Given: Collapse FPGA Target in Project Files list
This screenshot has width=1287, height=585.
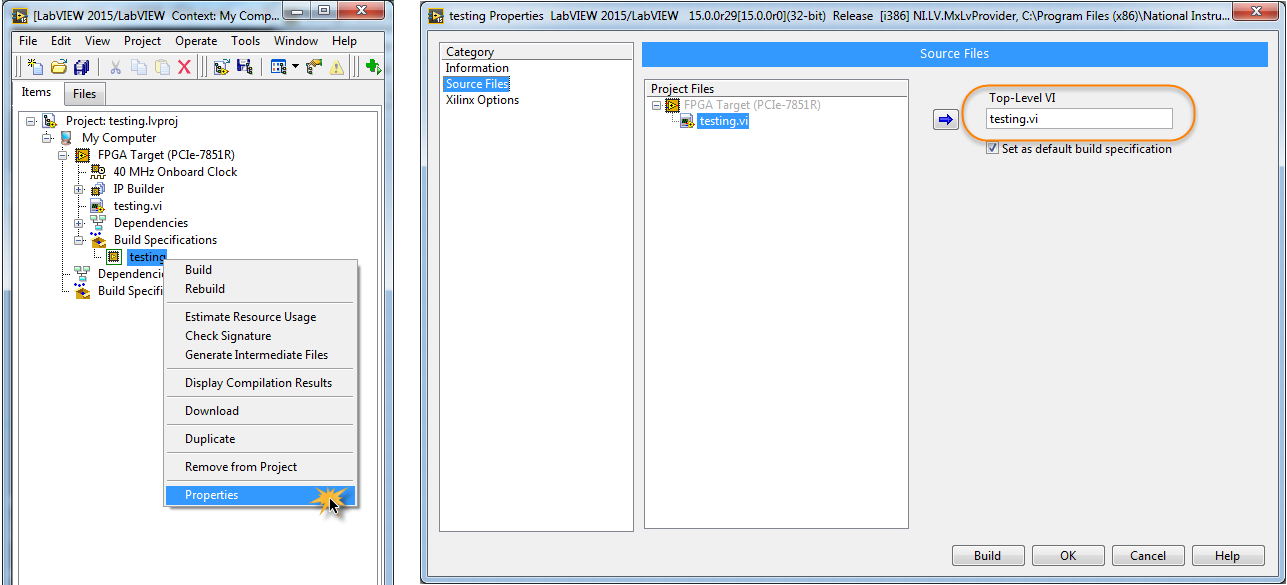Looking at the screenshot, I should (656, 105).
